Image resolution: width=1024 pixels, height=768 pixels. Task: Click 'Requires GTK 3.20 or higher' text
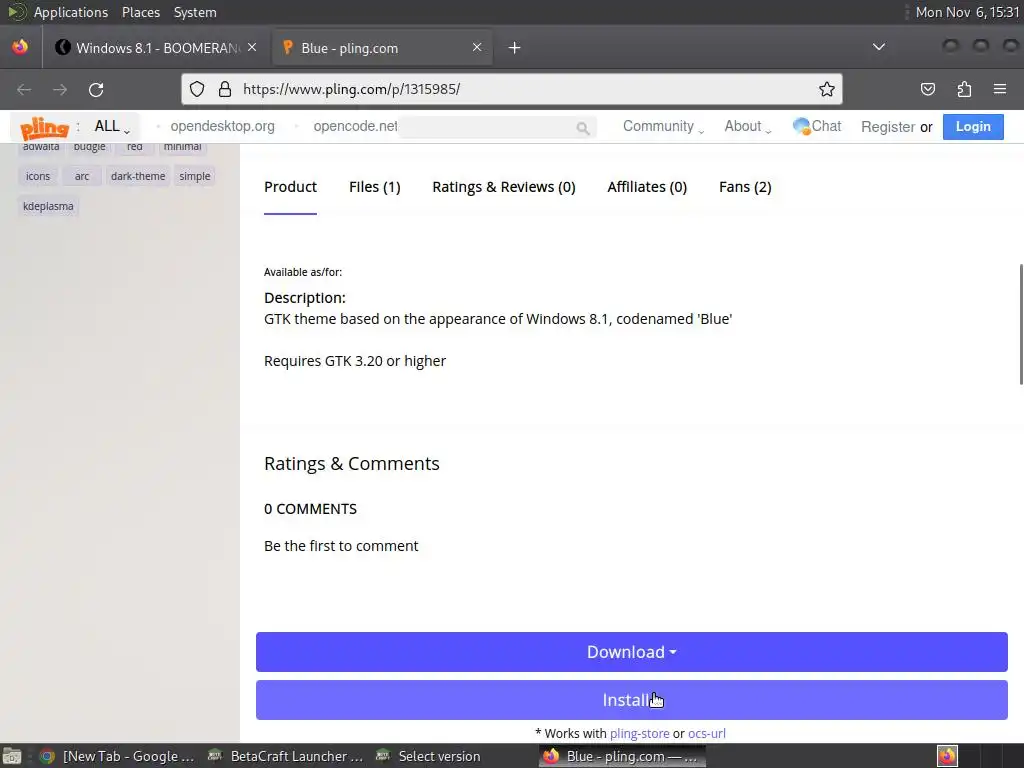coord(355,361)
